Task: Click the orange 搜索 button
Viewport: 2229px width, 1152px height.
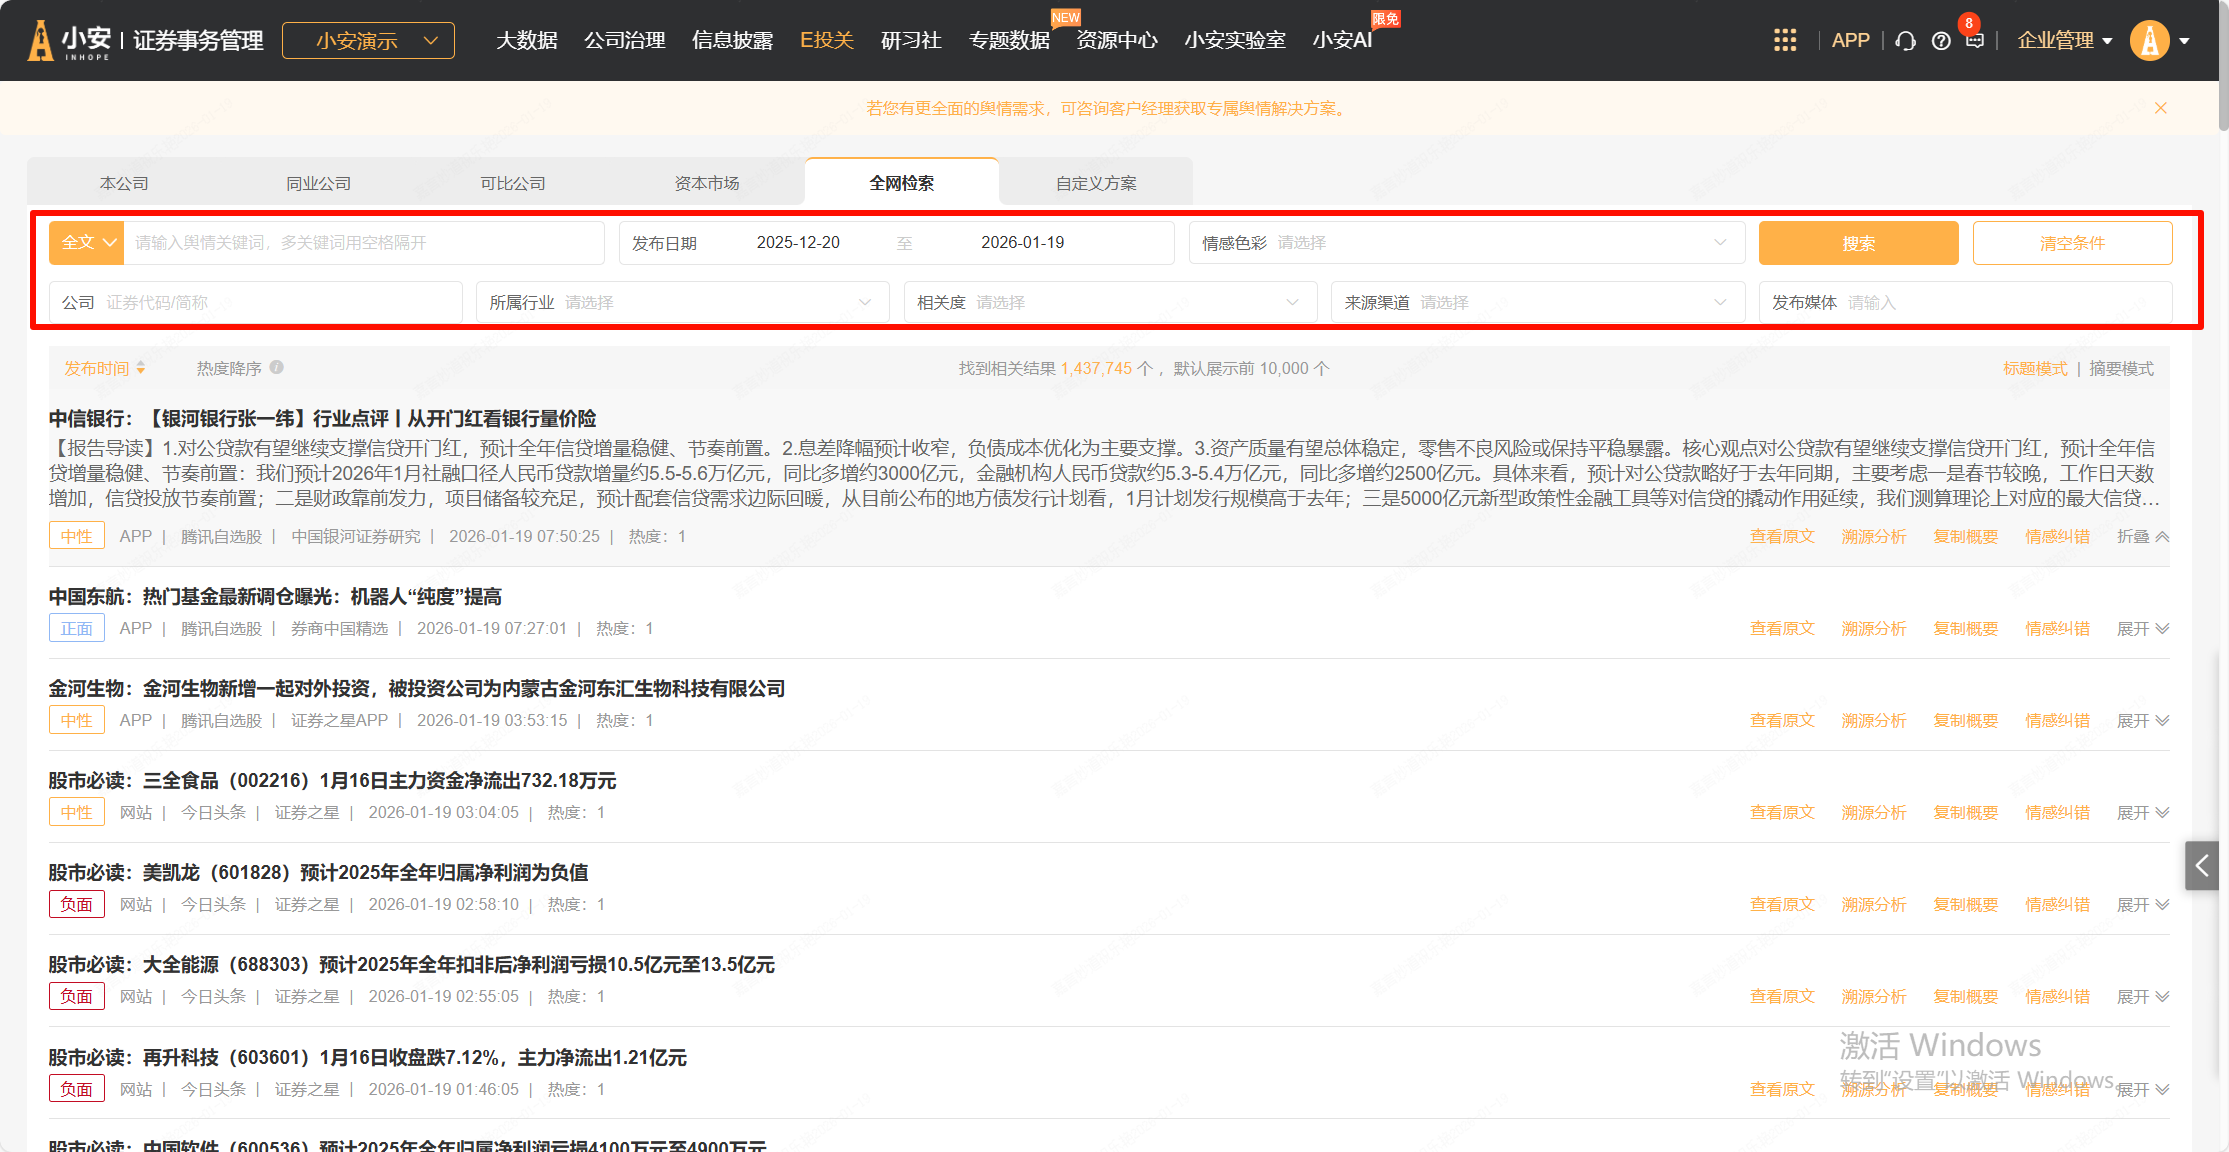Action: point(1858,243)
